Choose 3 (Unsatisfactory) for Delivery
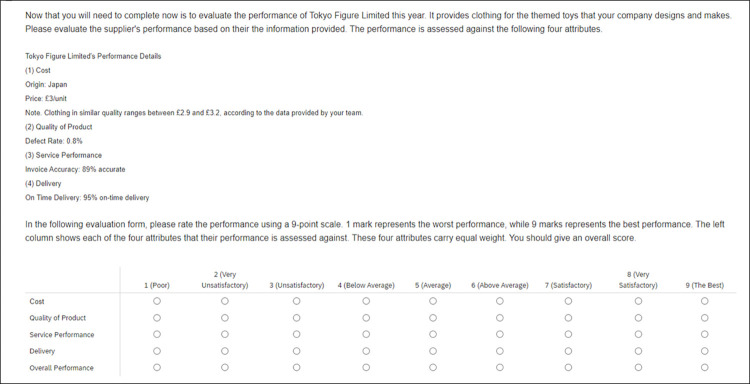This screenshot has width=750, height=384. 297,351
